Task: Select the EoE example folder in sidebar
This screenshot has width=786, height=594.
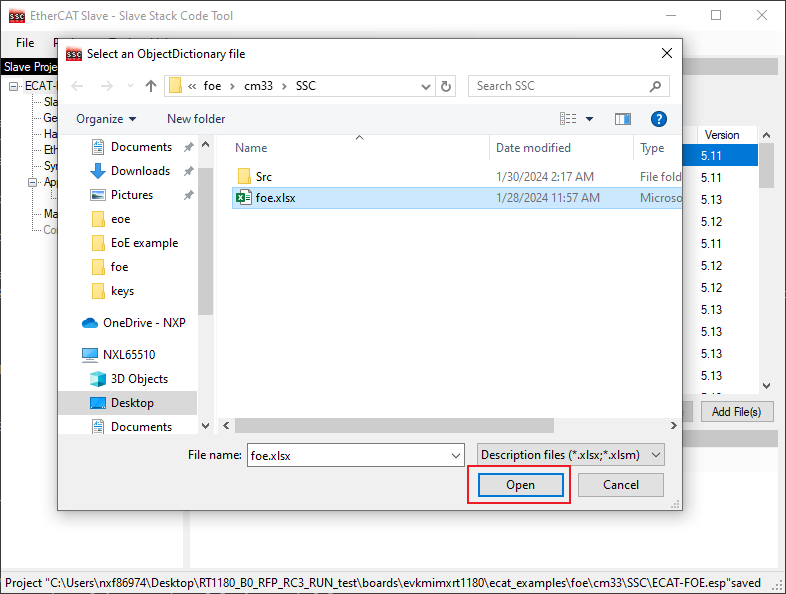Action: click(x=144, y=243)
